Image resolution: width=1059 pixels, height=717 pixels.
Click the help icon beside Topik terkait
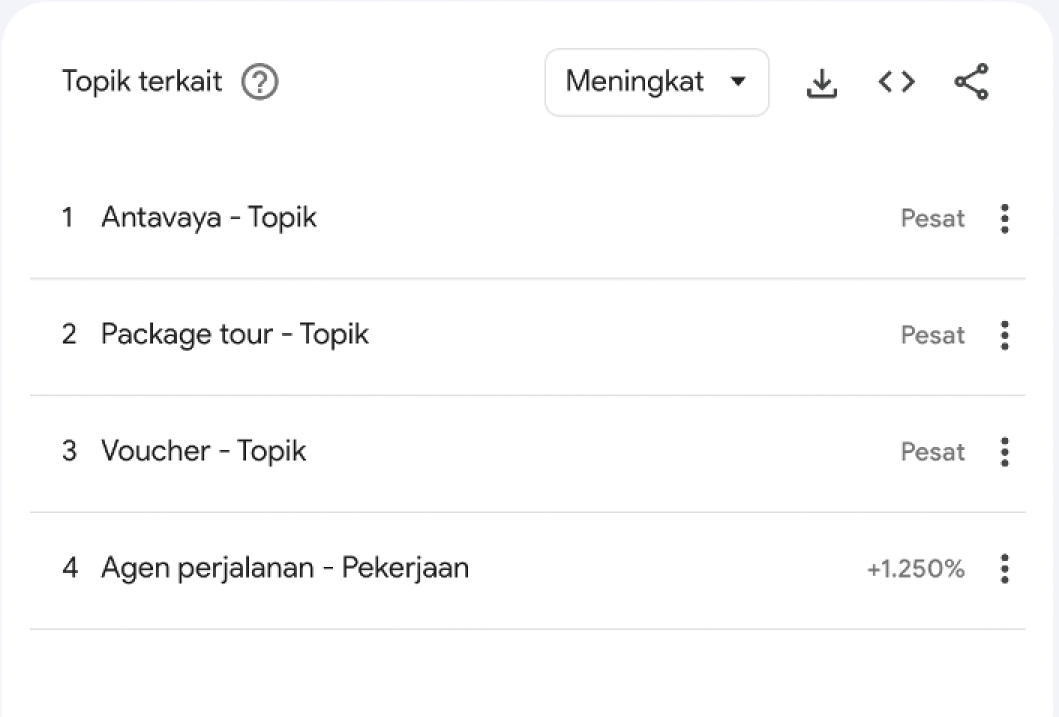tap(260, 82)
